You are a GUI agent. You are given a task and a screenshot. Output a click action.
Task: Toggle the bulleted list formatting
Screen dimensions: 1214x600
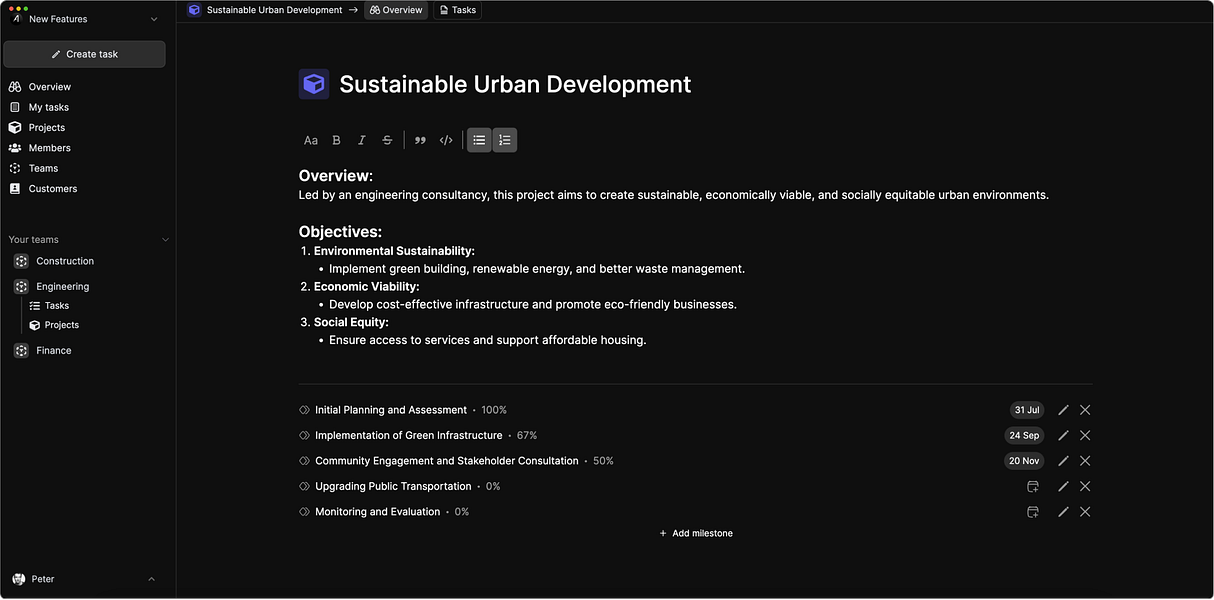tap(480, 140)
